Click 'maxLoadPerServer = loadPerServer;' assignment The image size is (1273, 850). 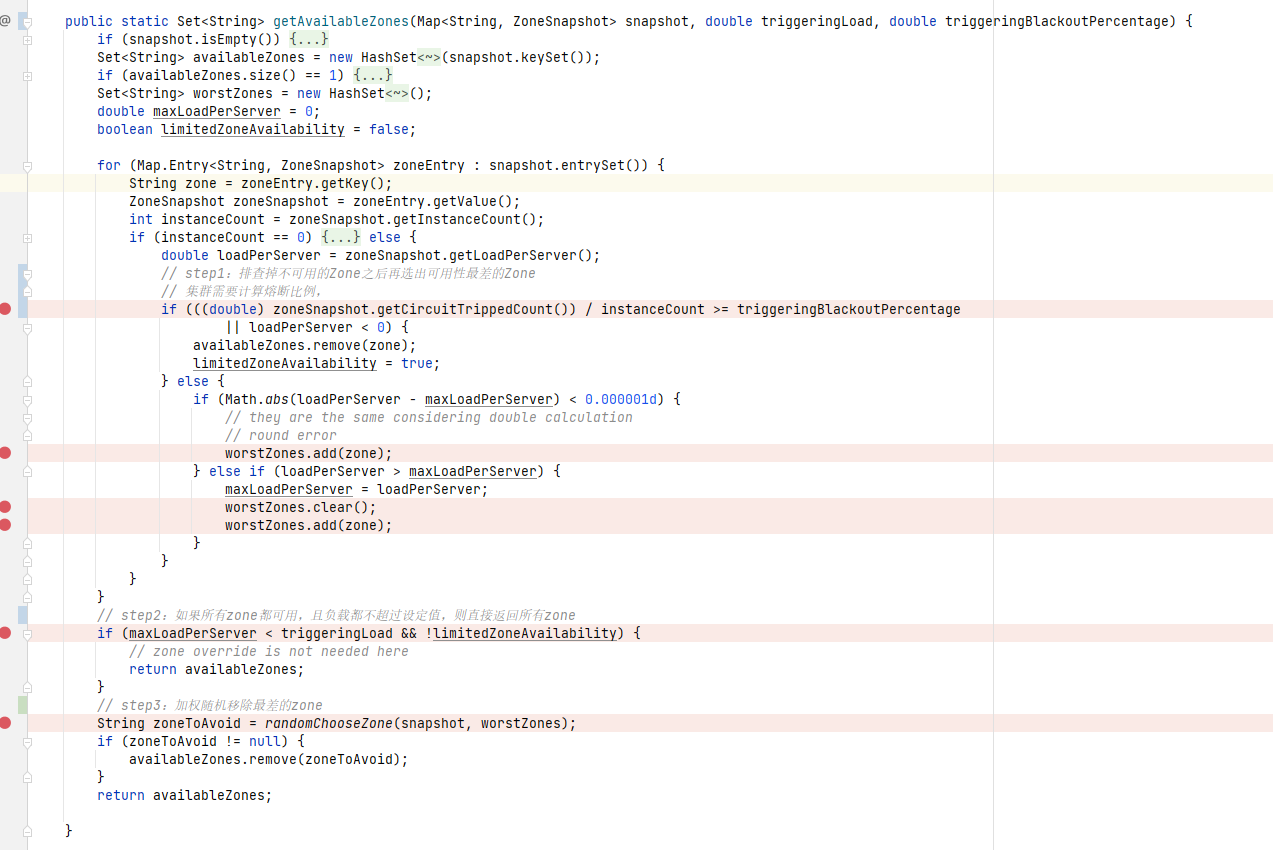click(356, 489)
